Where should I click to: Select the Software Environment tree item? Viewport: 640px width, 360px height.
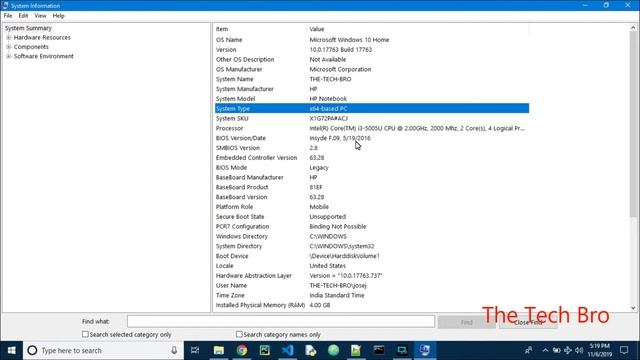[x=44, y=56]
